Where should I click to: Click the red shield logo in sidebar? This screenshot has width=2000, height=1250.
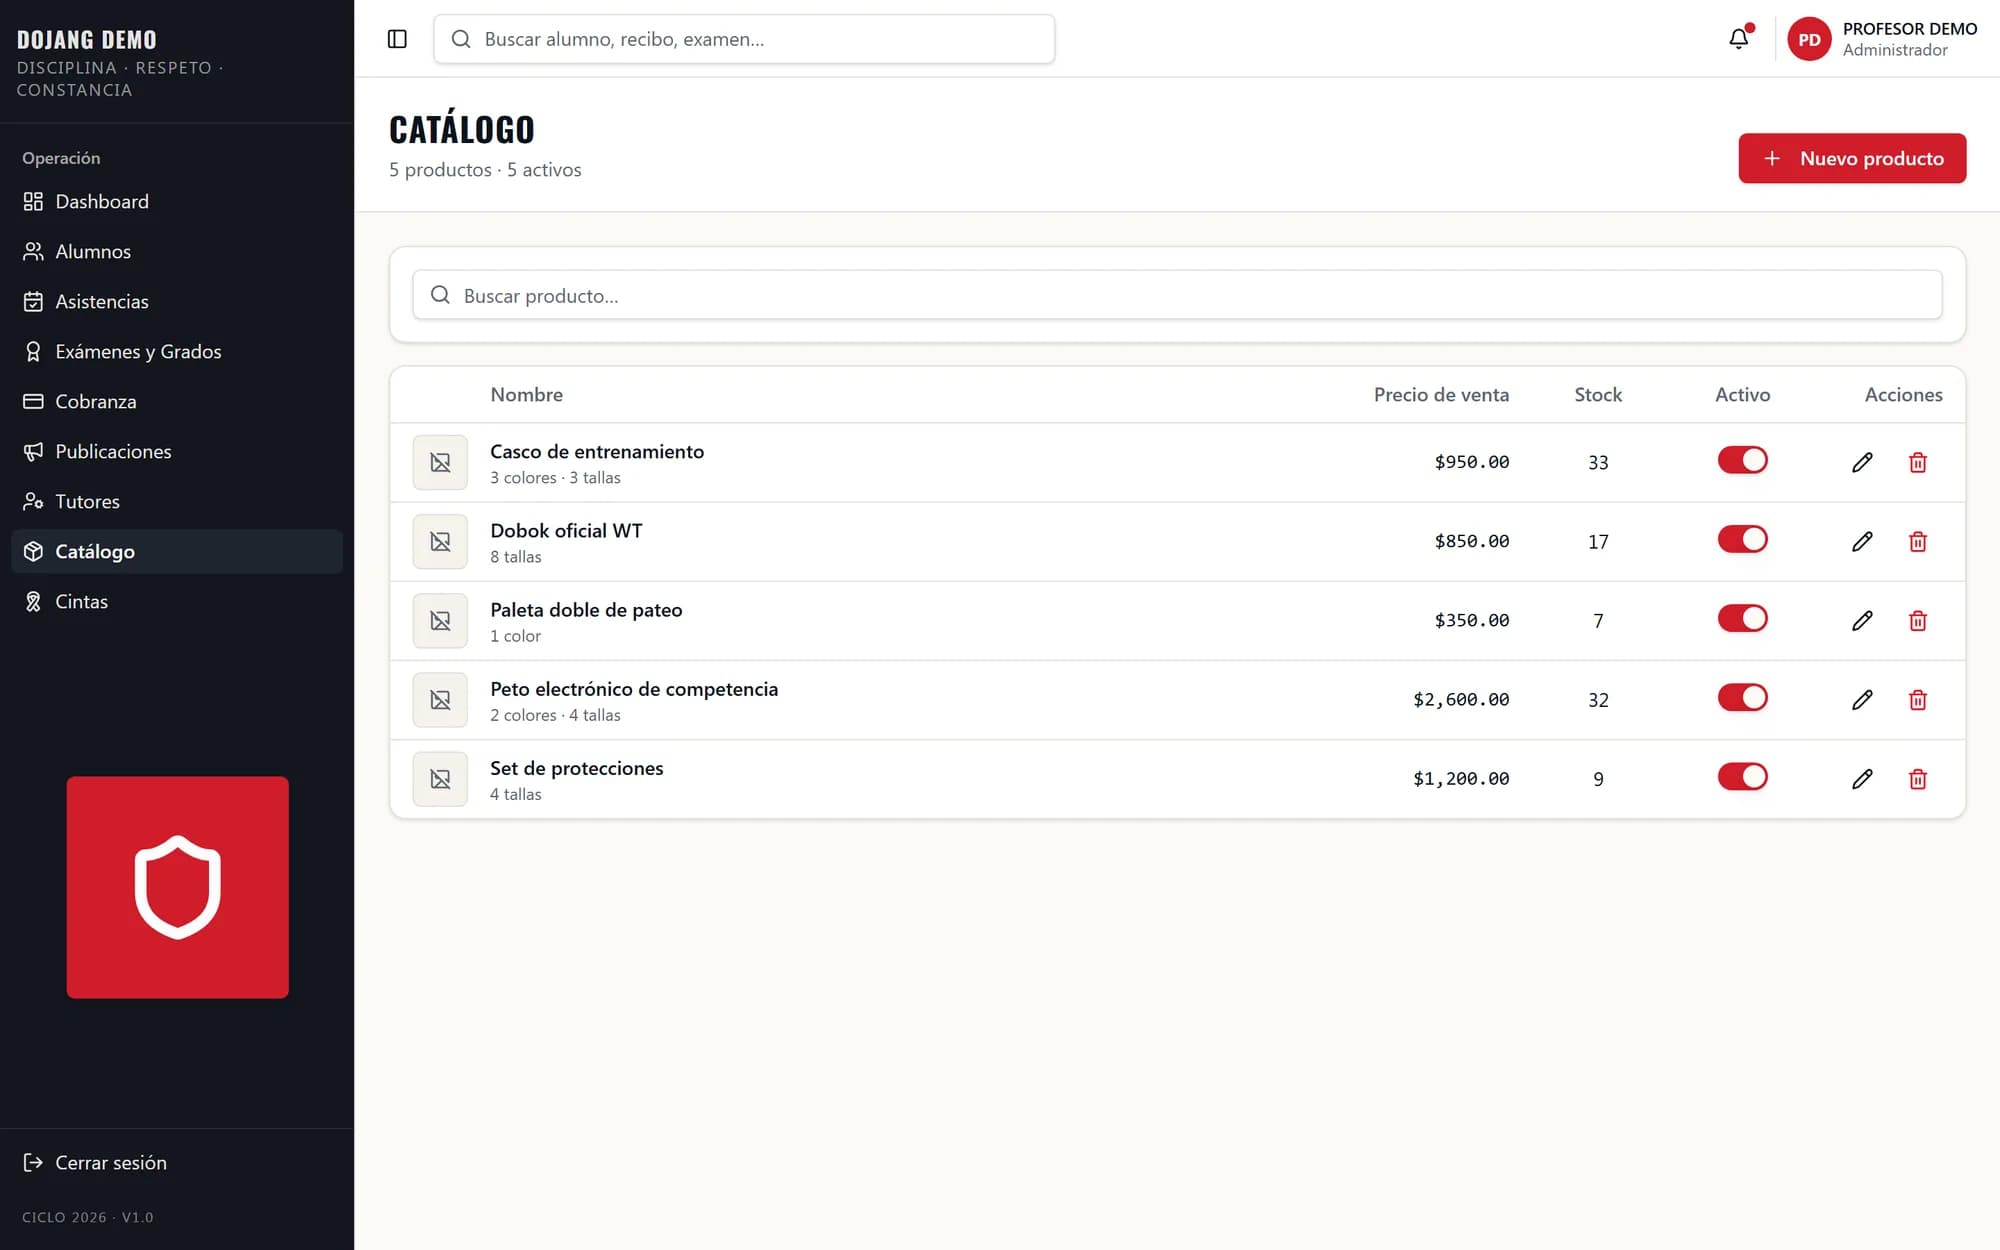click(178, 887)
